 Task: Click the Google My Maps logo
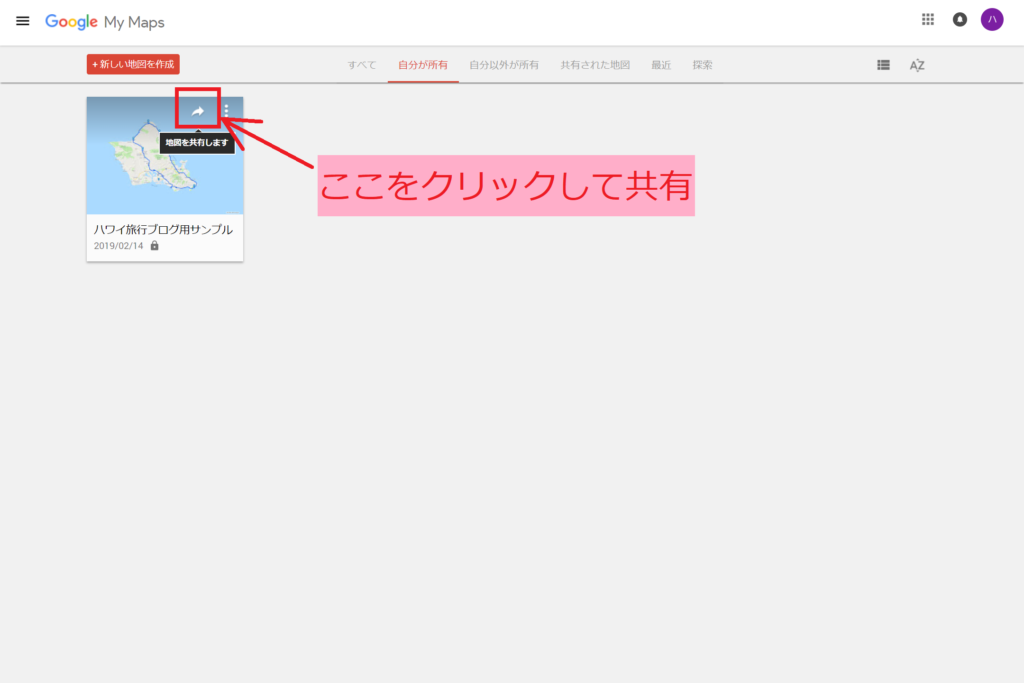pyautogui.click(x=104, y=22)
